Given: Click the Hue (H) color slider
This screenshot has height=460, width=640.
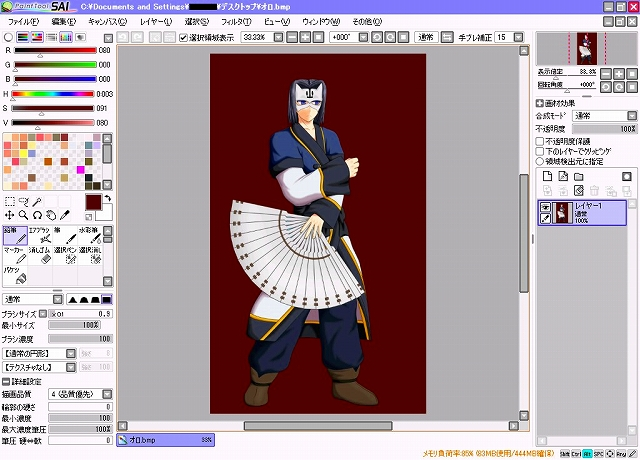Looking at the screenshot, I should pyautogui.click(x=52, y=93).
